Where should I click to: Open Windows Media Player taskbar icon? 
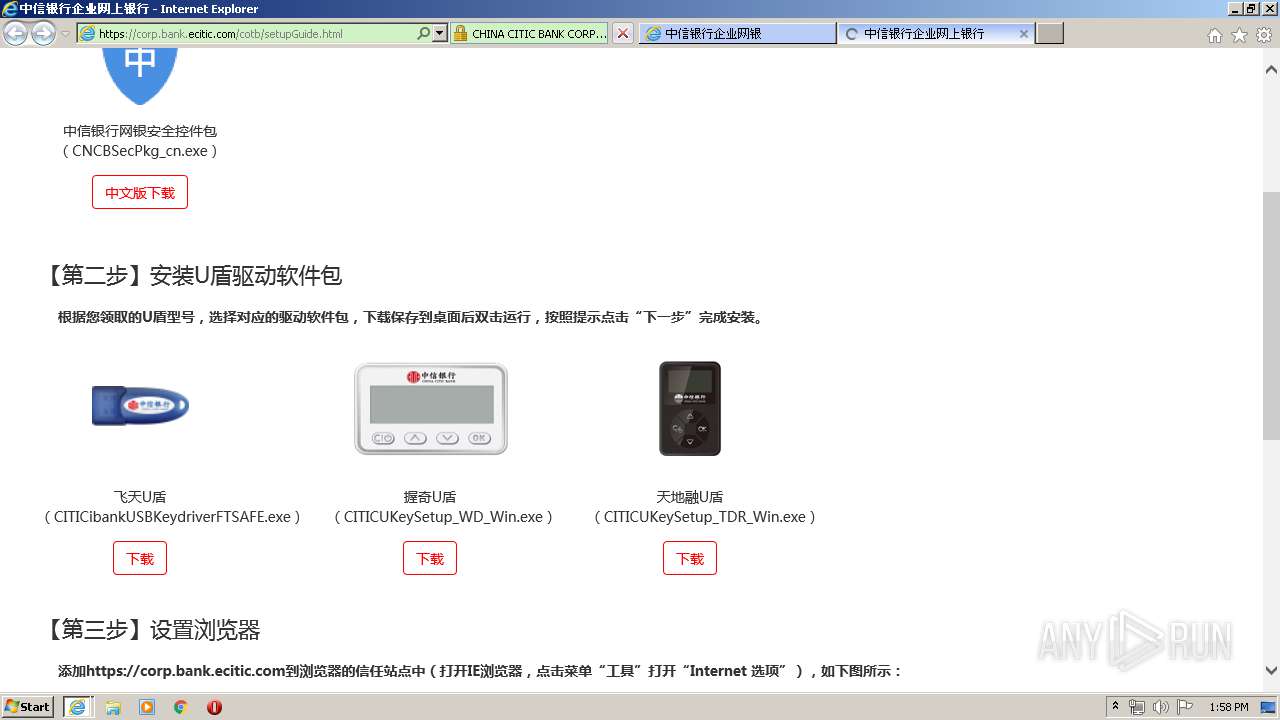pyautogui.click(x=147, y=707)
